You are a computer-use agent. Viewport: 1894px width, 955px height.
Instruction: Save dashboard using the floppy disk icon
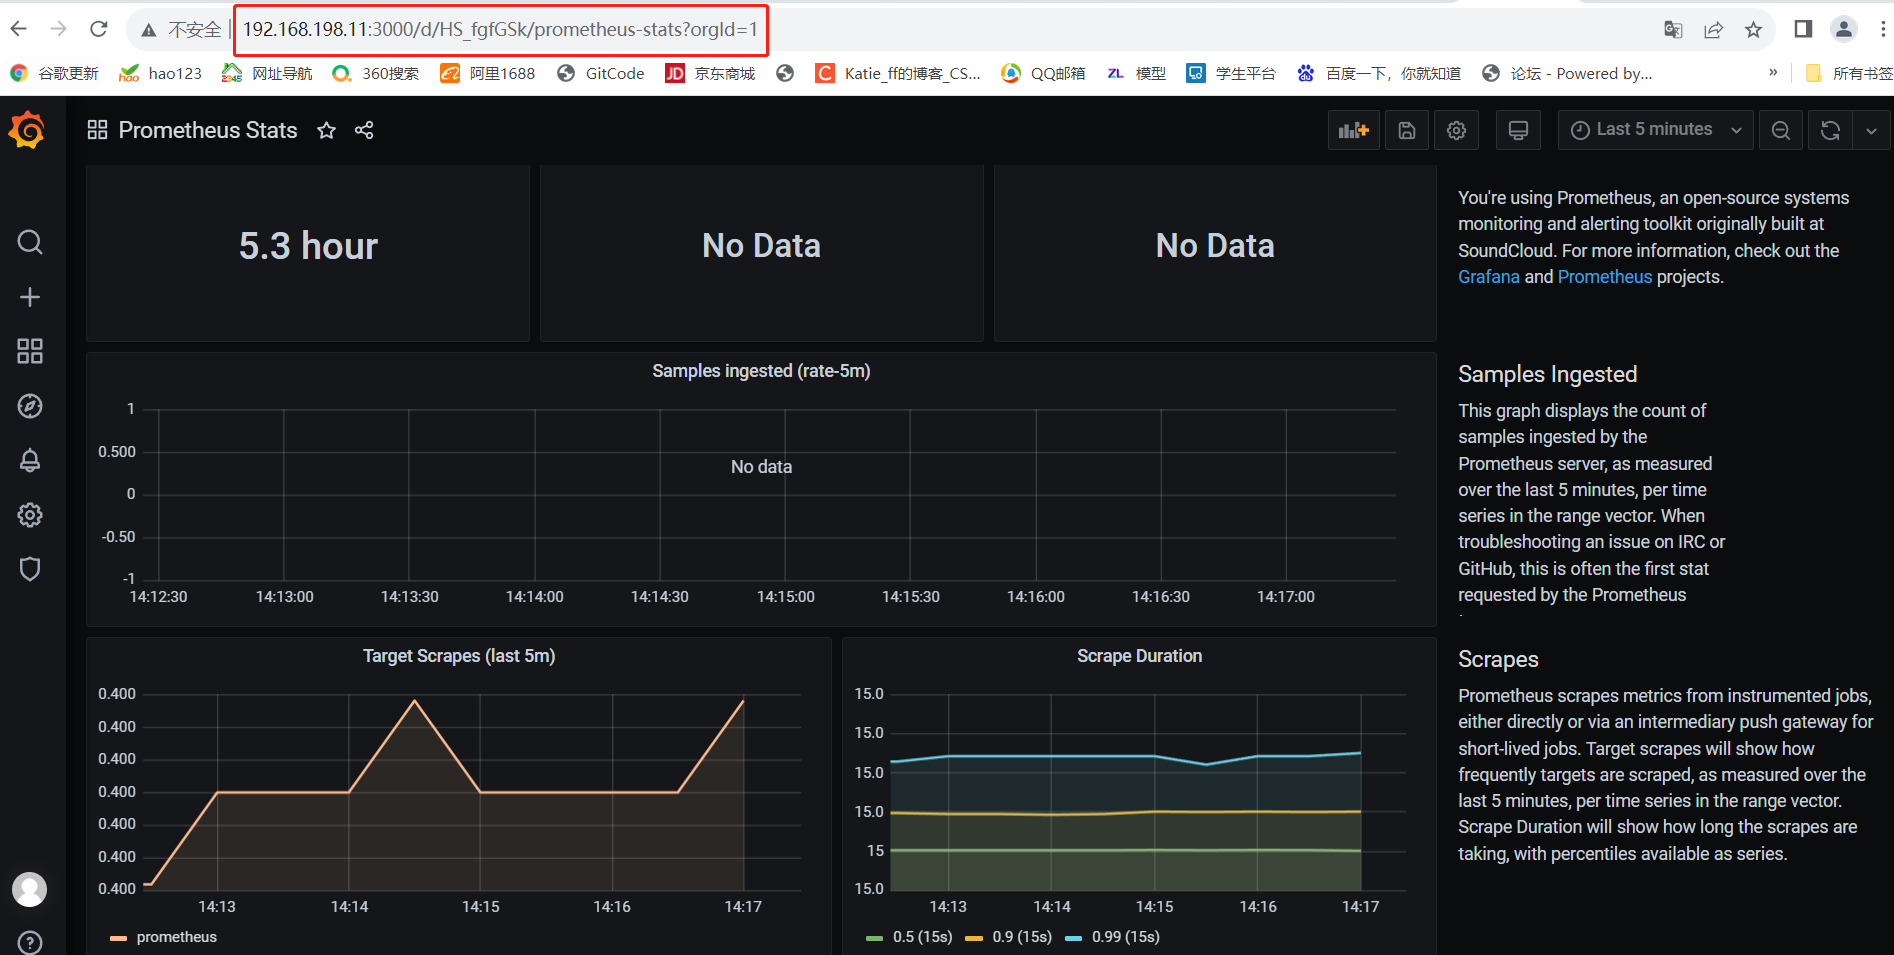[x=1407, y=130]
